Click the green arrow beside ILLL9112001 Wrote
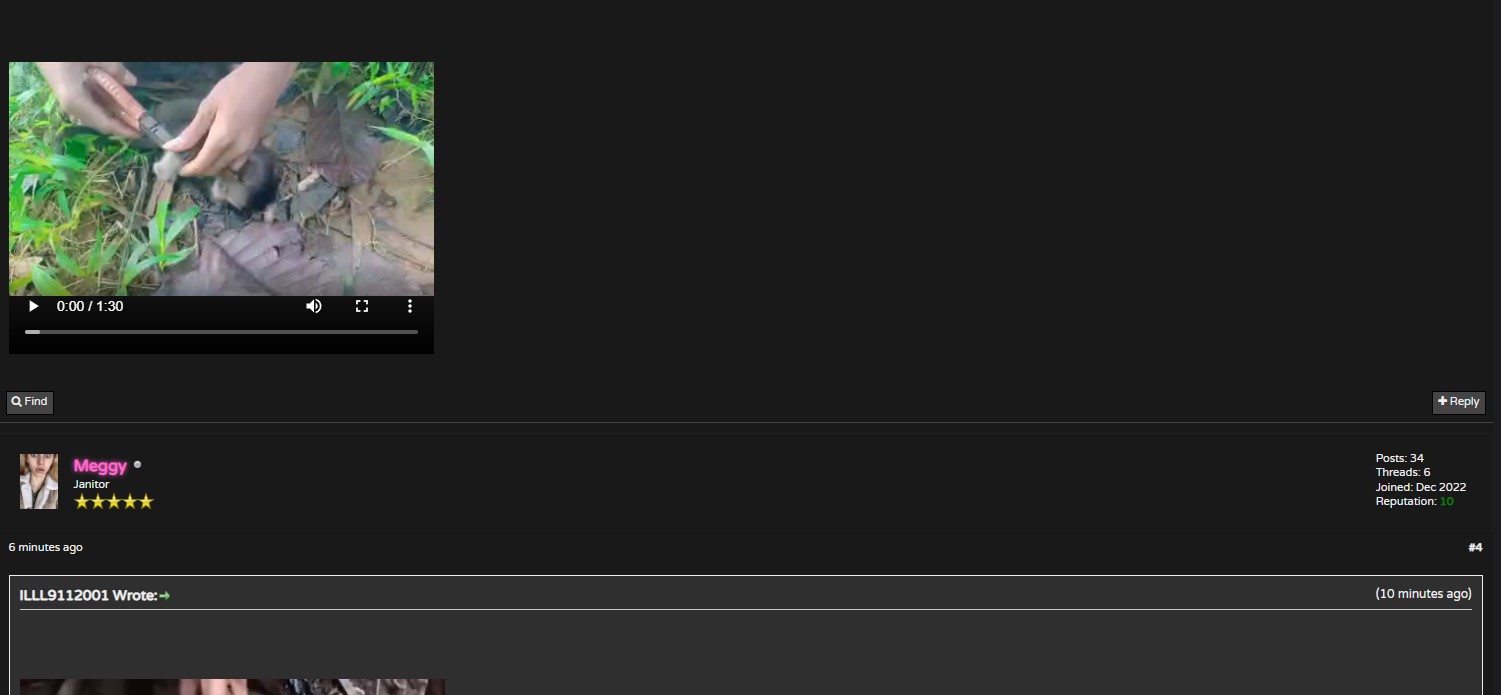1501x695 pixels. (x=165, y=596)
